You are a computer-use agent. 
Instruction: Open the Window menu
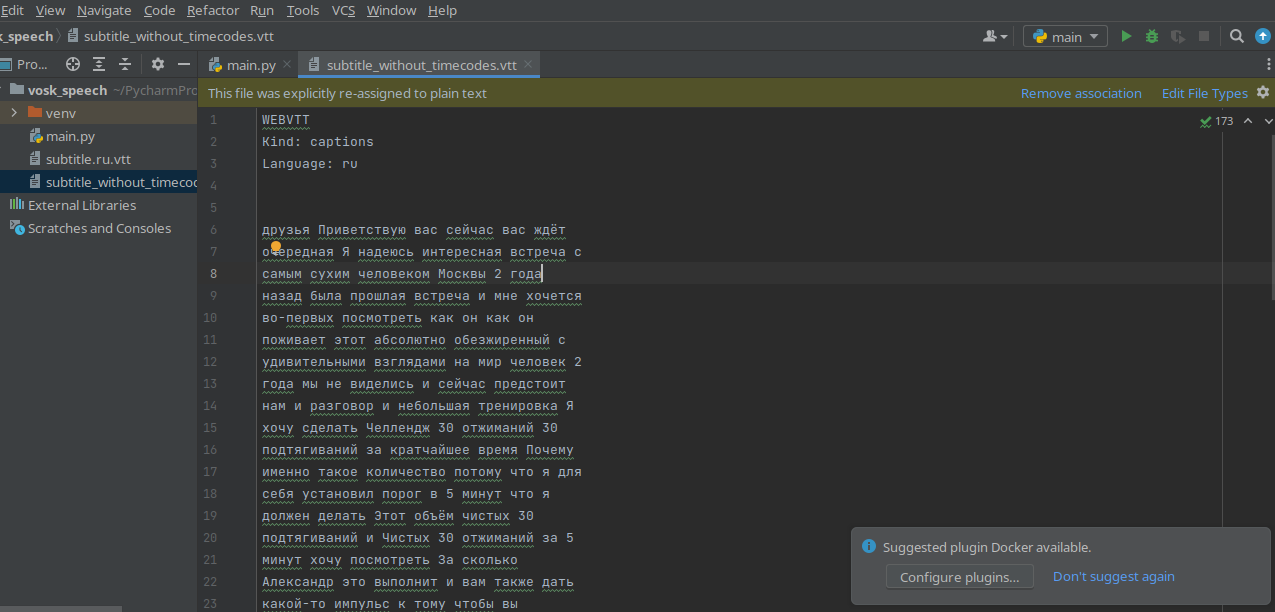tap(392, 10)
